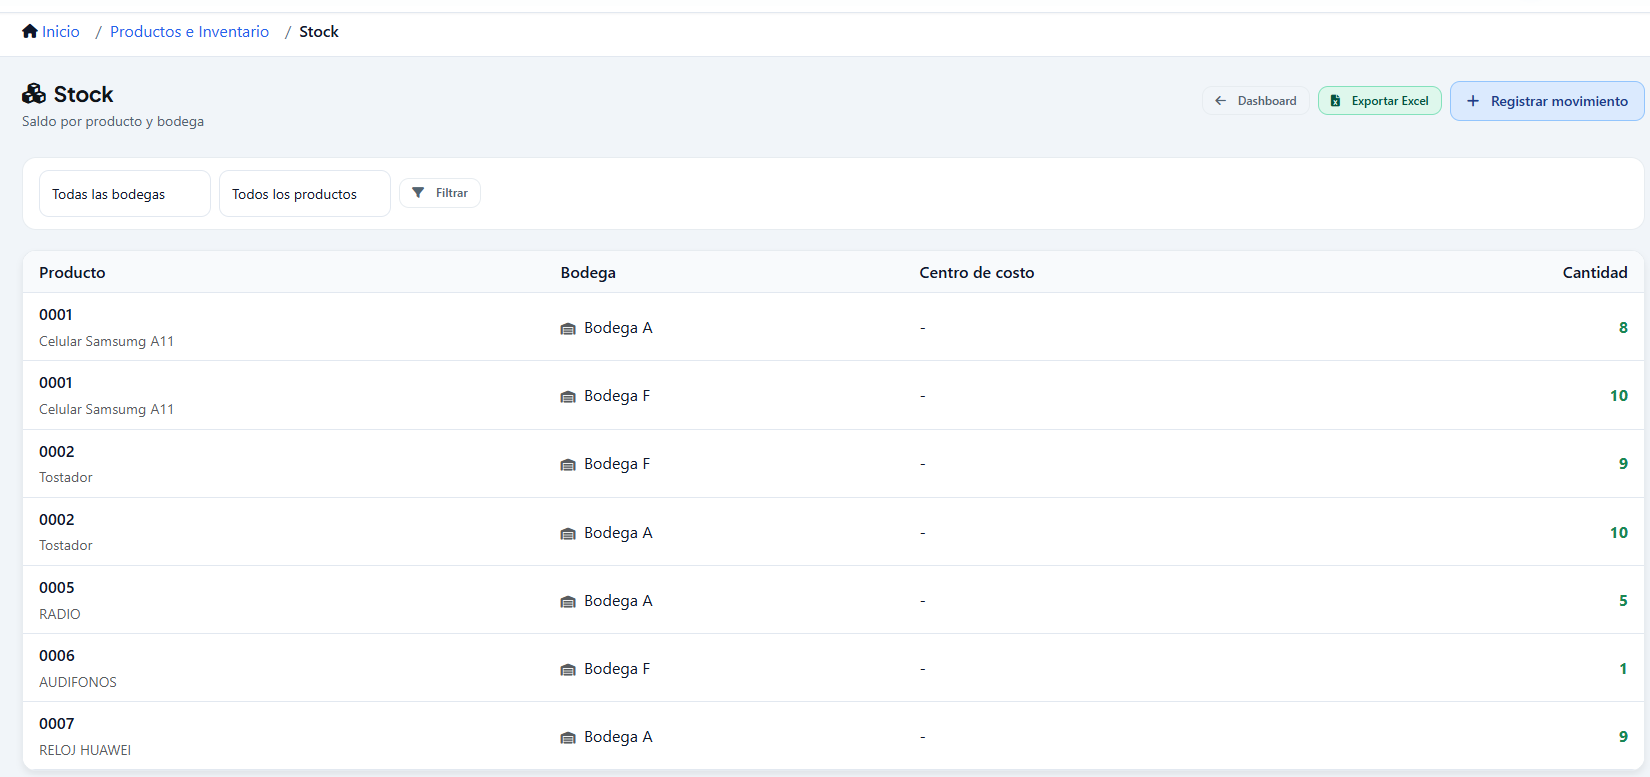Export stock list to Excel
The height and width of the screenshot is (777, 1650).
click(1380, 101)
